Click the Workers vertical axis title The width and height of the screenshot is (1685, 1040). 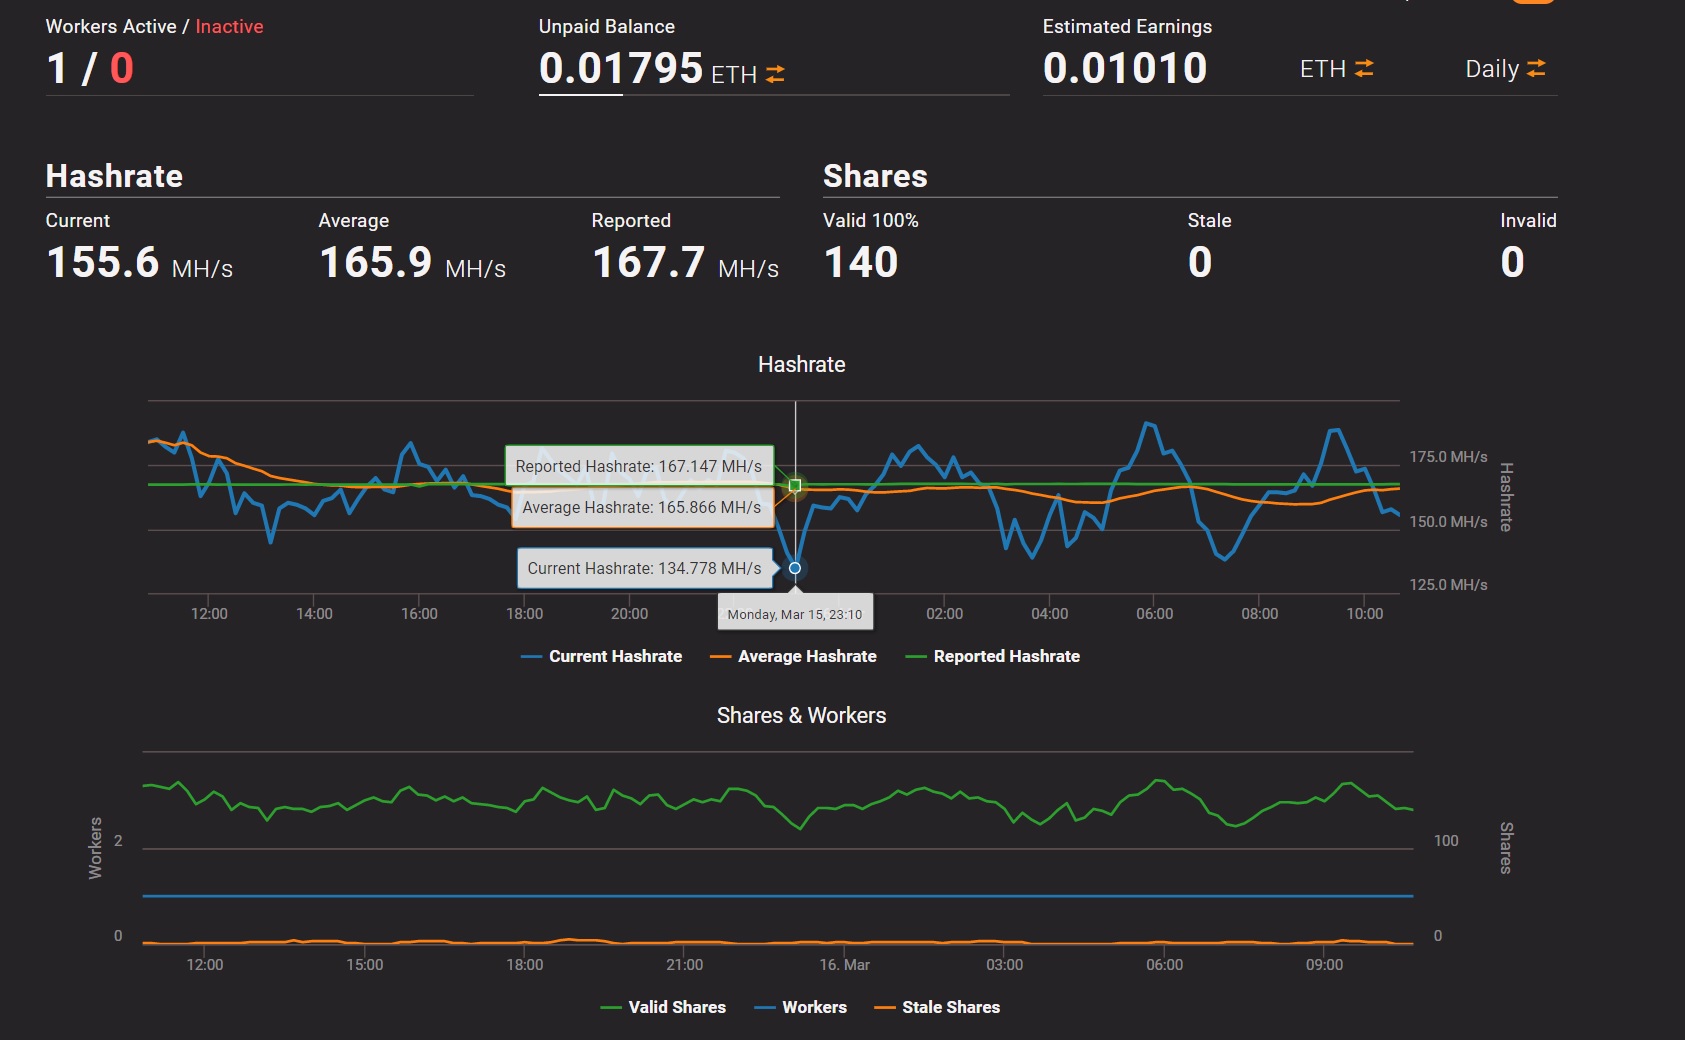[x=96, y=848]
